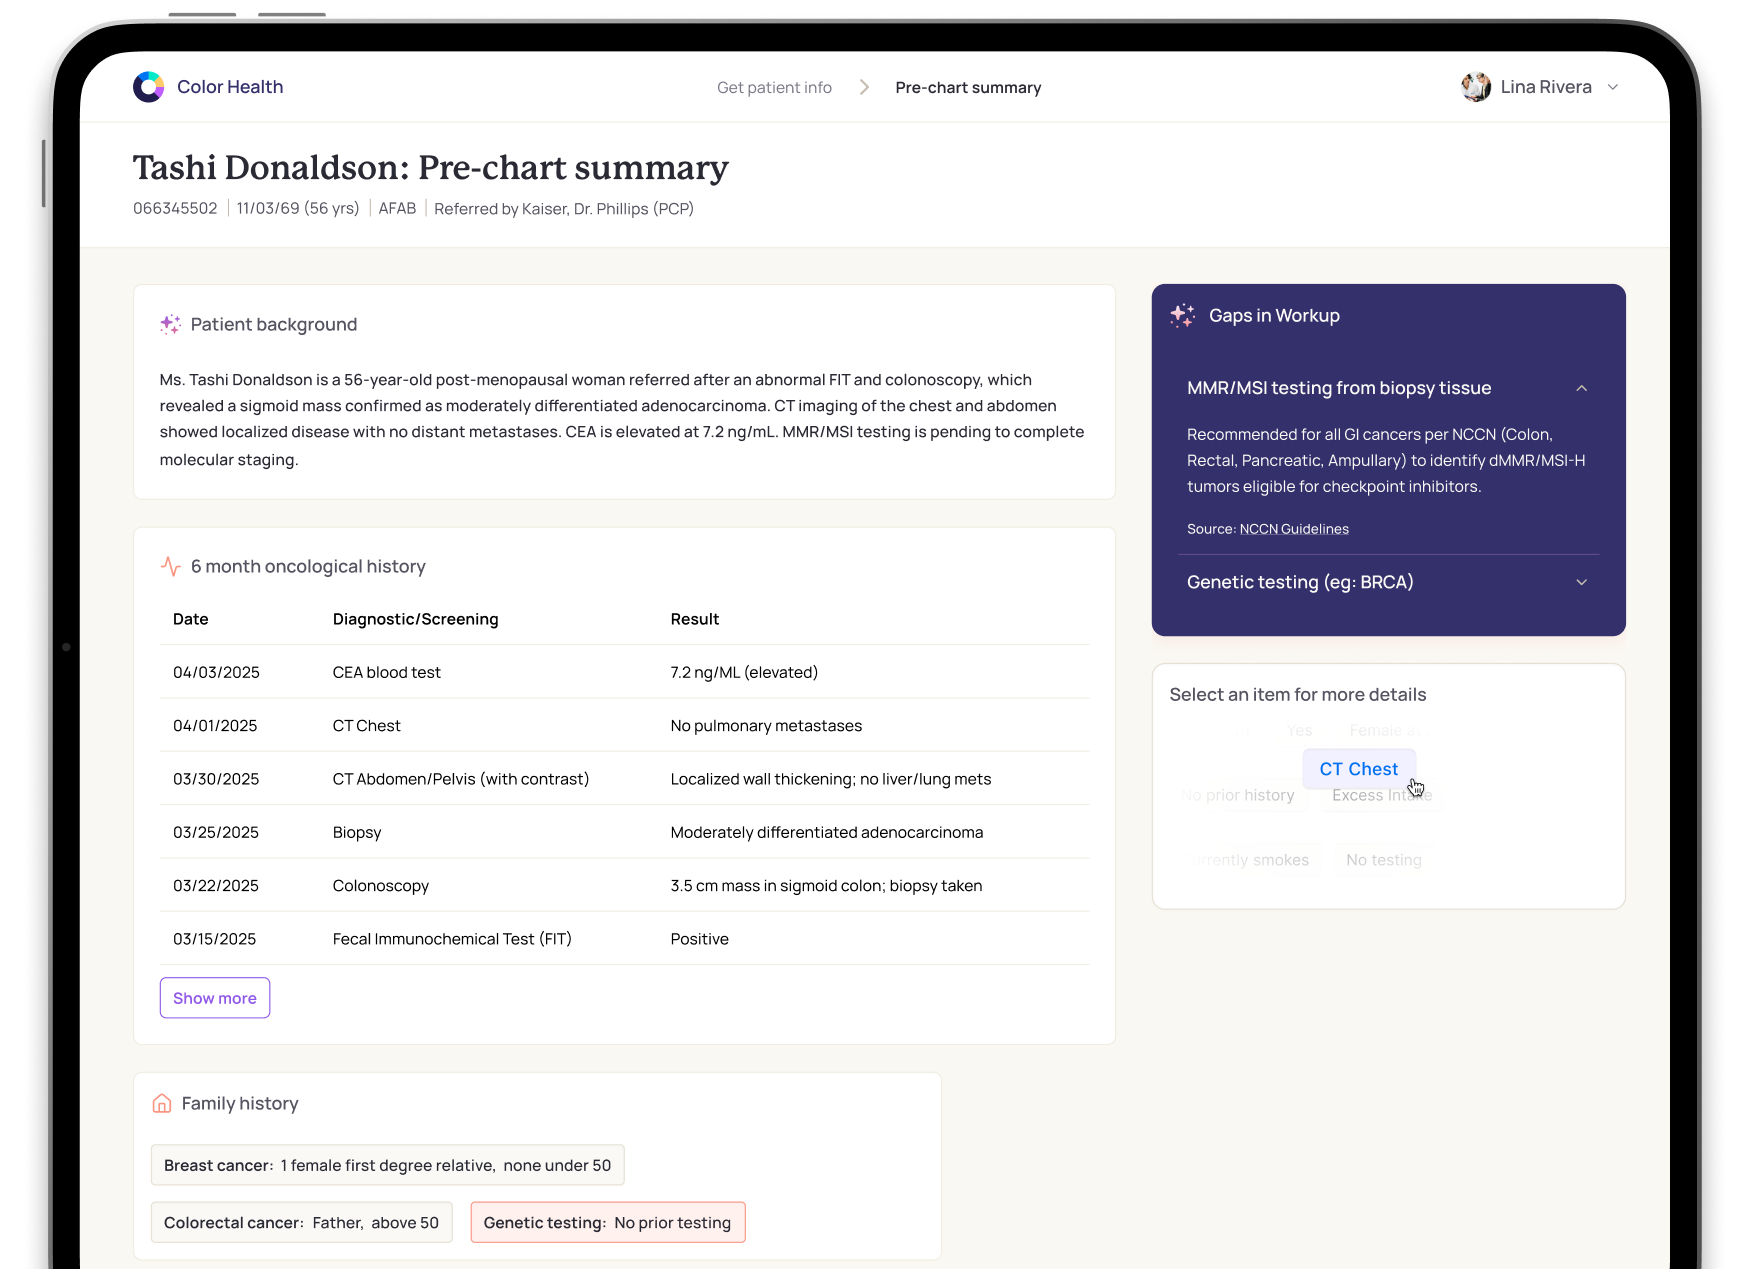Click the 03/22/2025 date cell
The image size is (1741, 1269).
click(216, 885)
